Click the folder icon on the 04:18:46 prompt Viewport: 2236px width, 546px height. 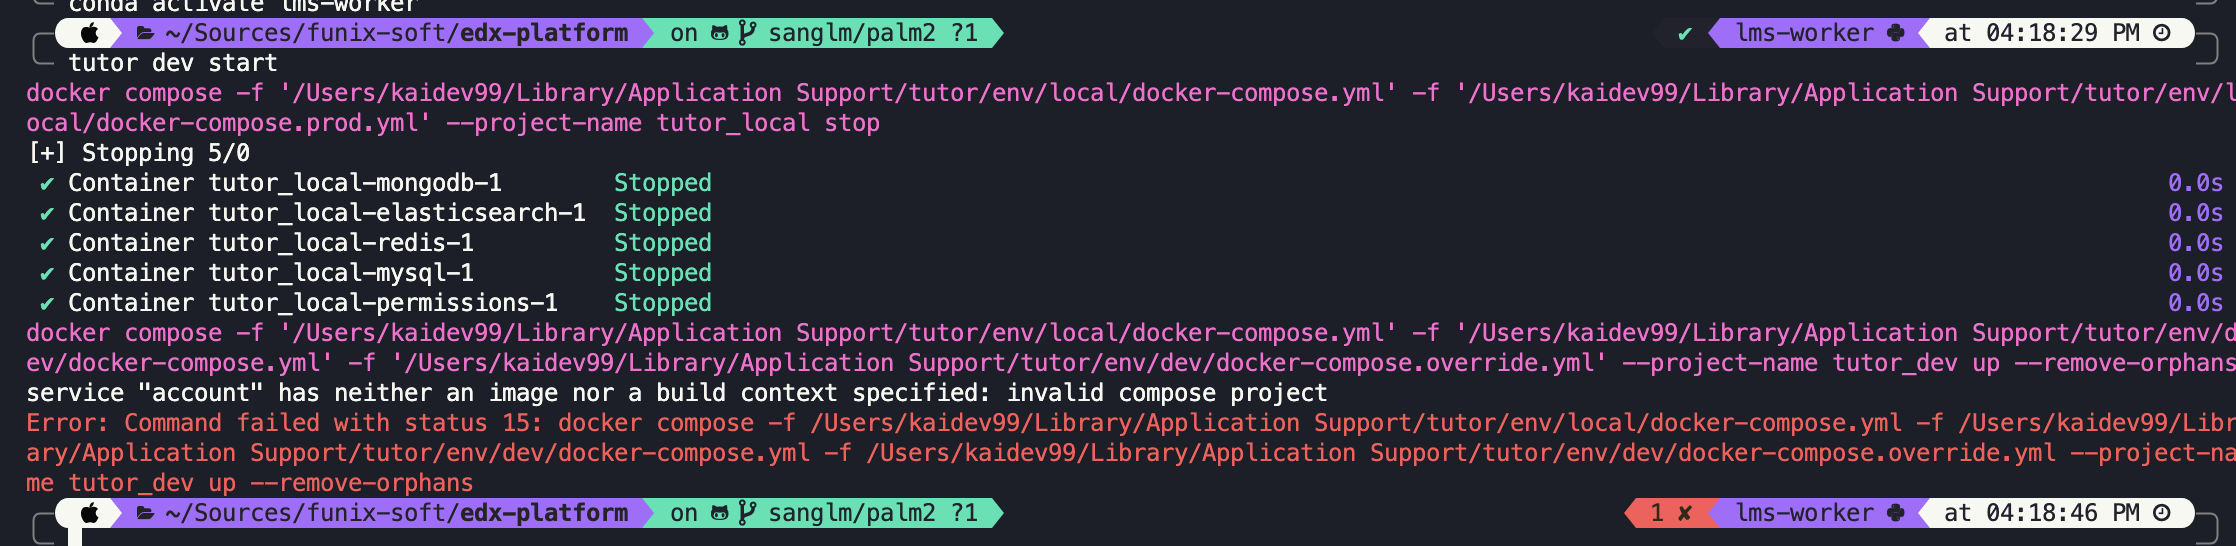(145, 513)
